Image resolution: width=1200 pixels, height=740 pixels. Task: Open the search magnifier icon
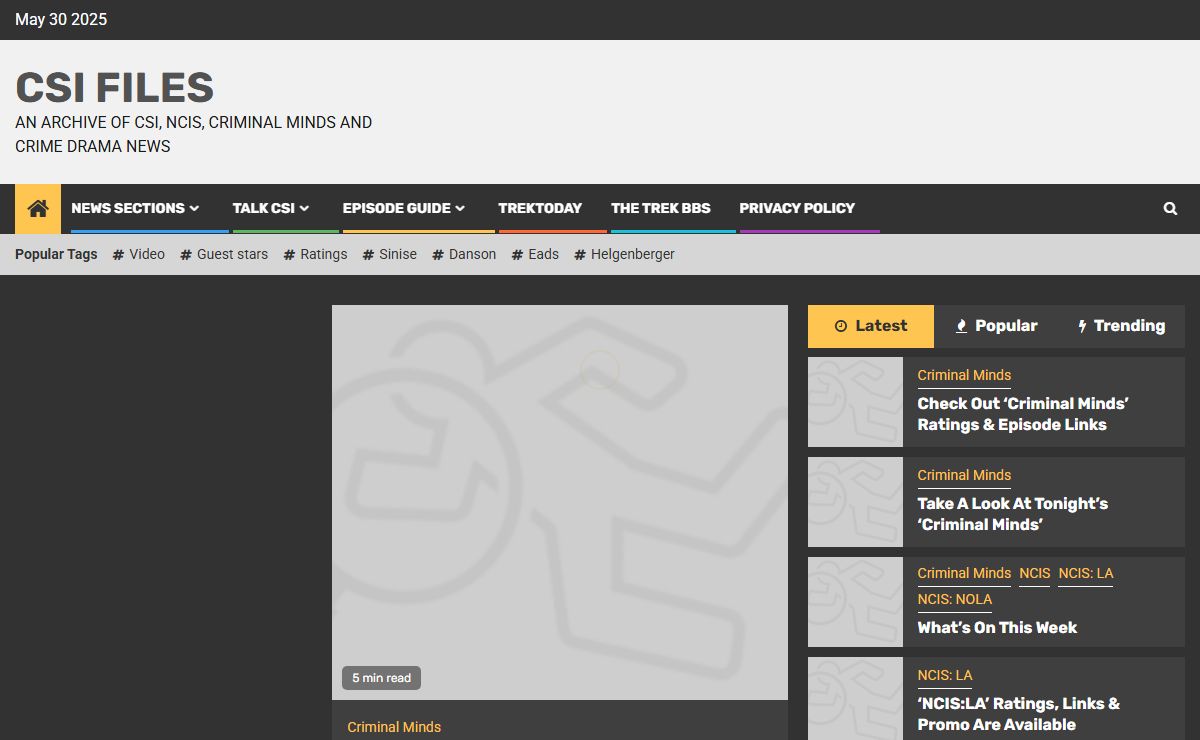(1170, 209)
